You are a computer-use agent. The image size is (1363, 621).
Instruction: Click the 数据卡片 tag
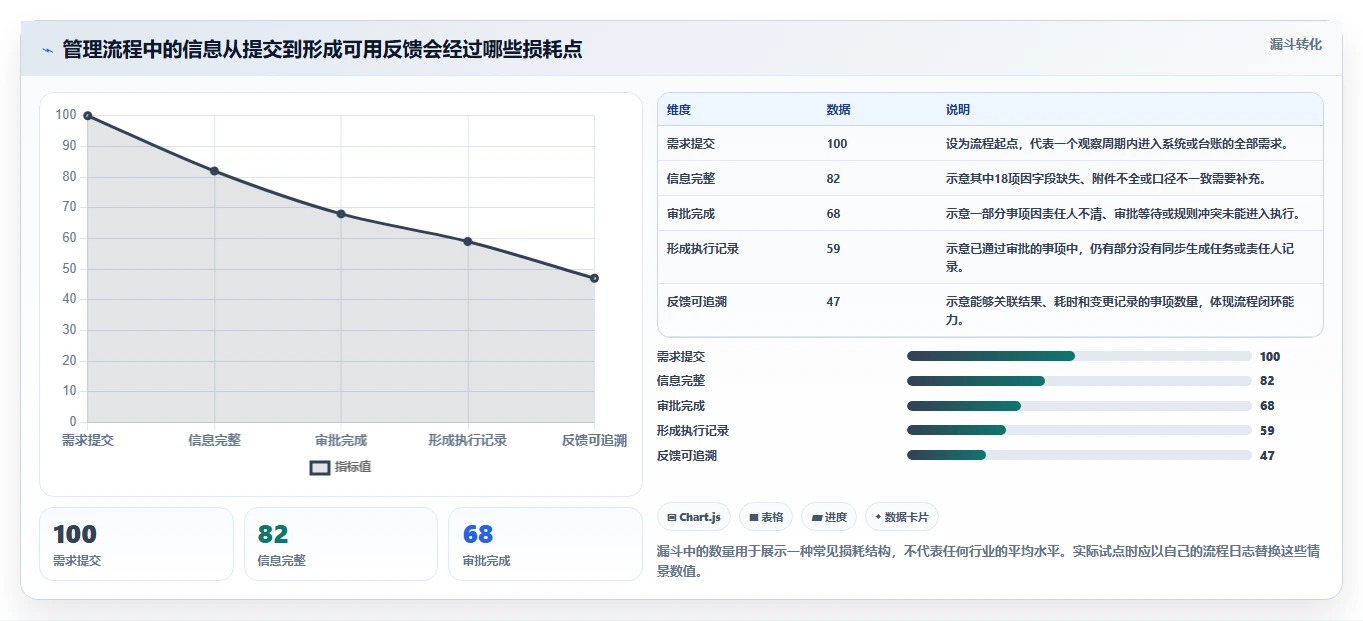click(x=902, y=517)
